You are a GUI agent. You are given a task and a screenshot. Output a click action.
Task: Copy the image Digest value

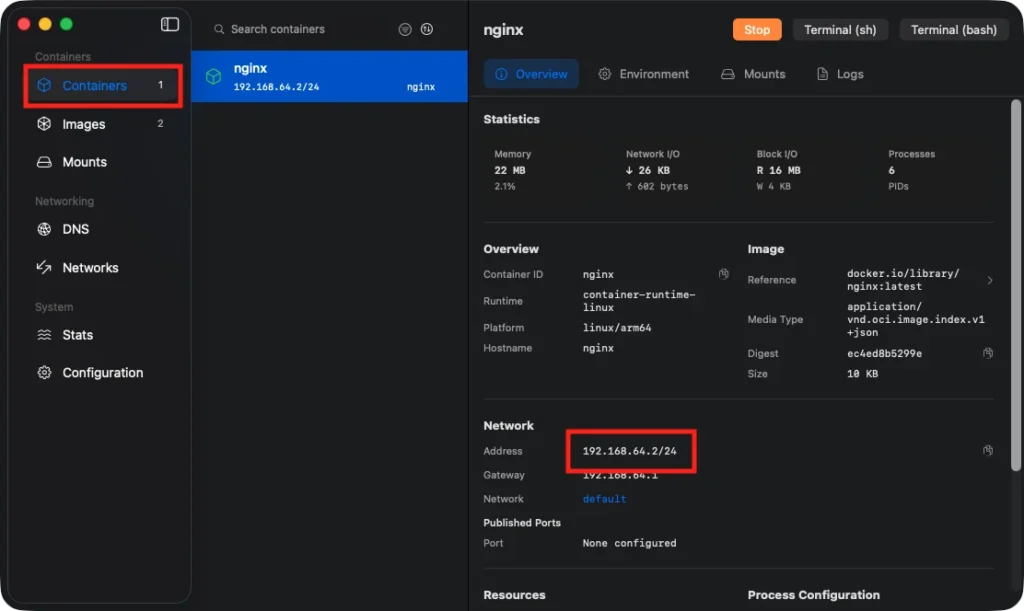(988, 353)
